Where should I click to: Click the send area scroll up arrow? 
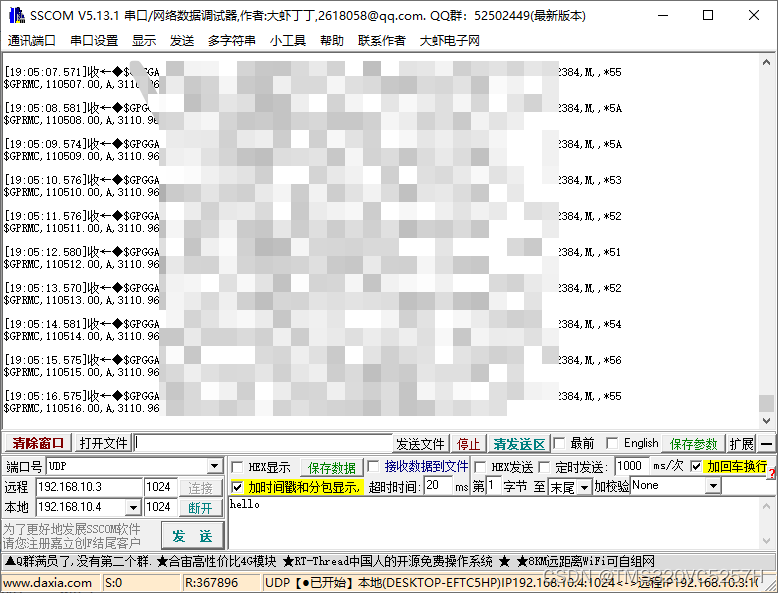[x=766, y=506]
